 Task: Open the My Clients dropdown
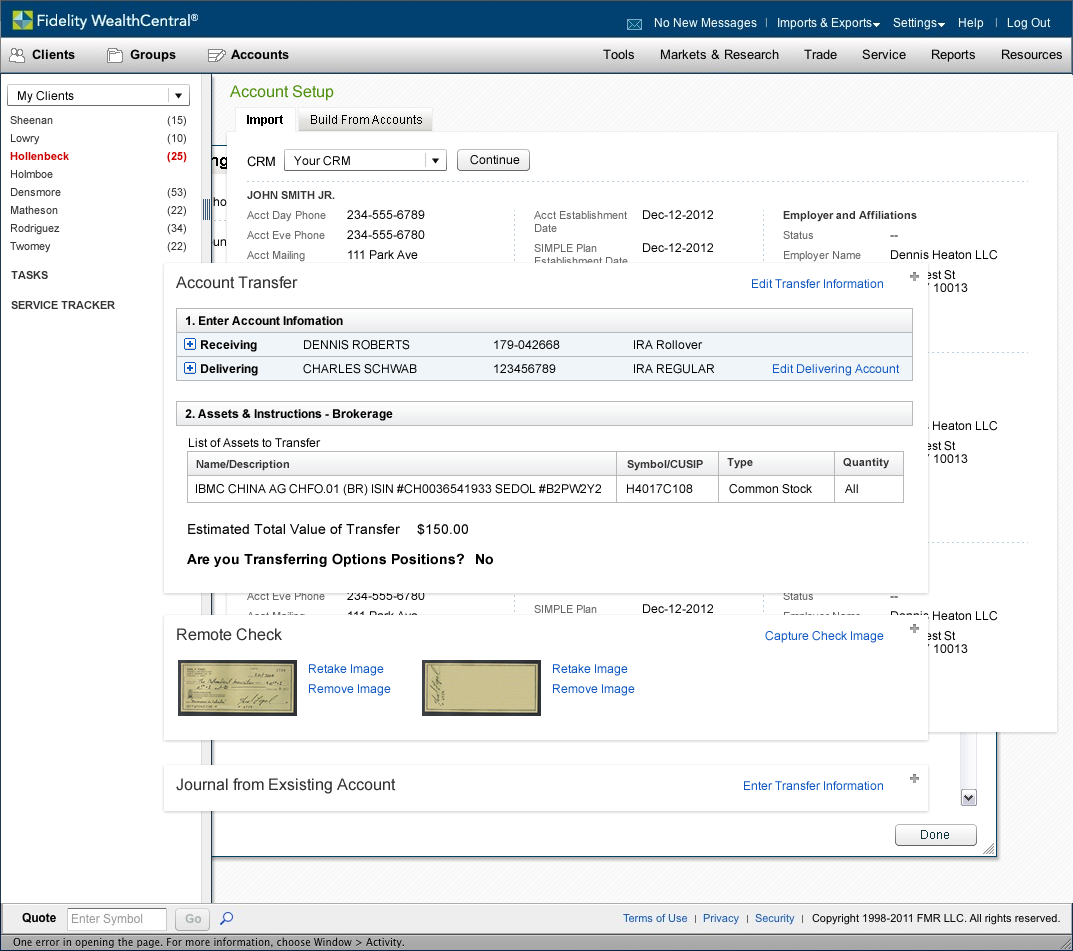pos(178,96)
